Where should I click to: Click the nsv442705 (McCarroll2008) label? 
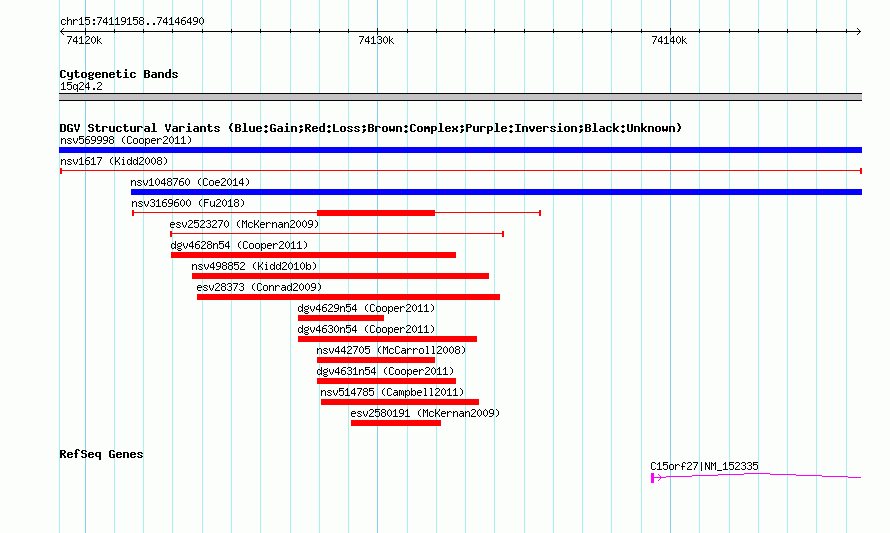[391, 350]
